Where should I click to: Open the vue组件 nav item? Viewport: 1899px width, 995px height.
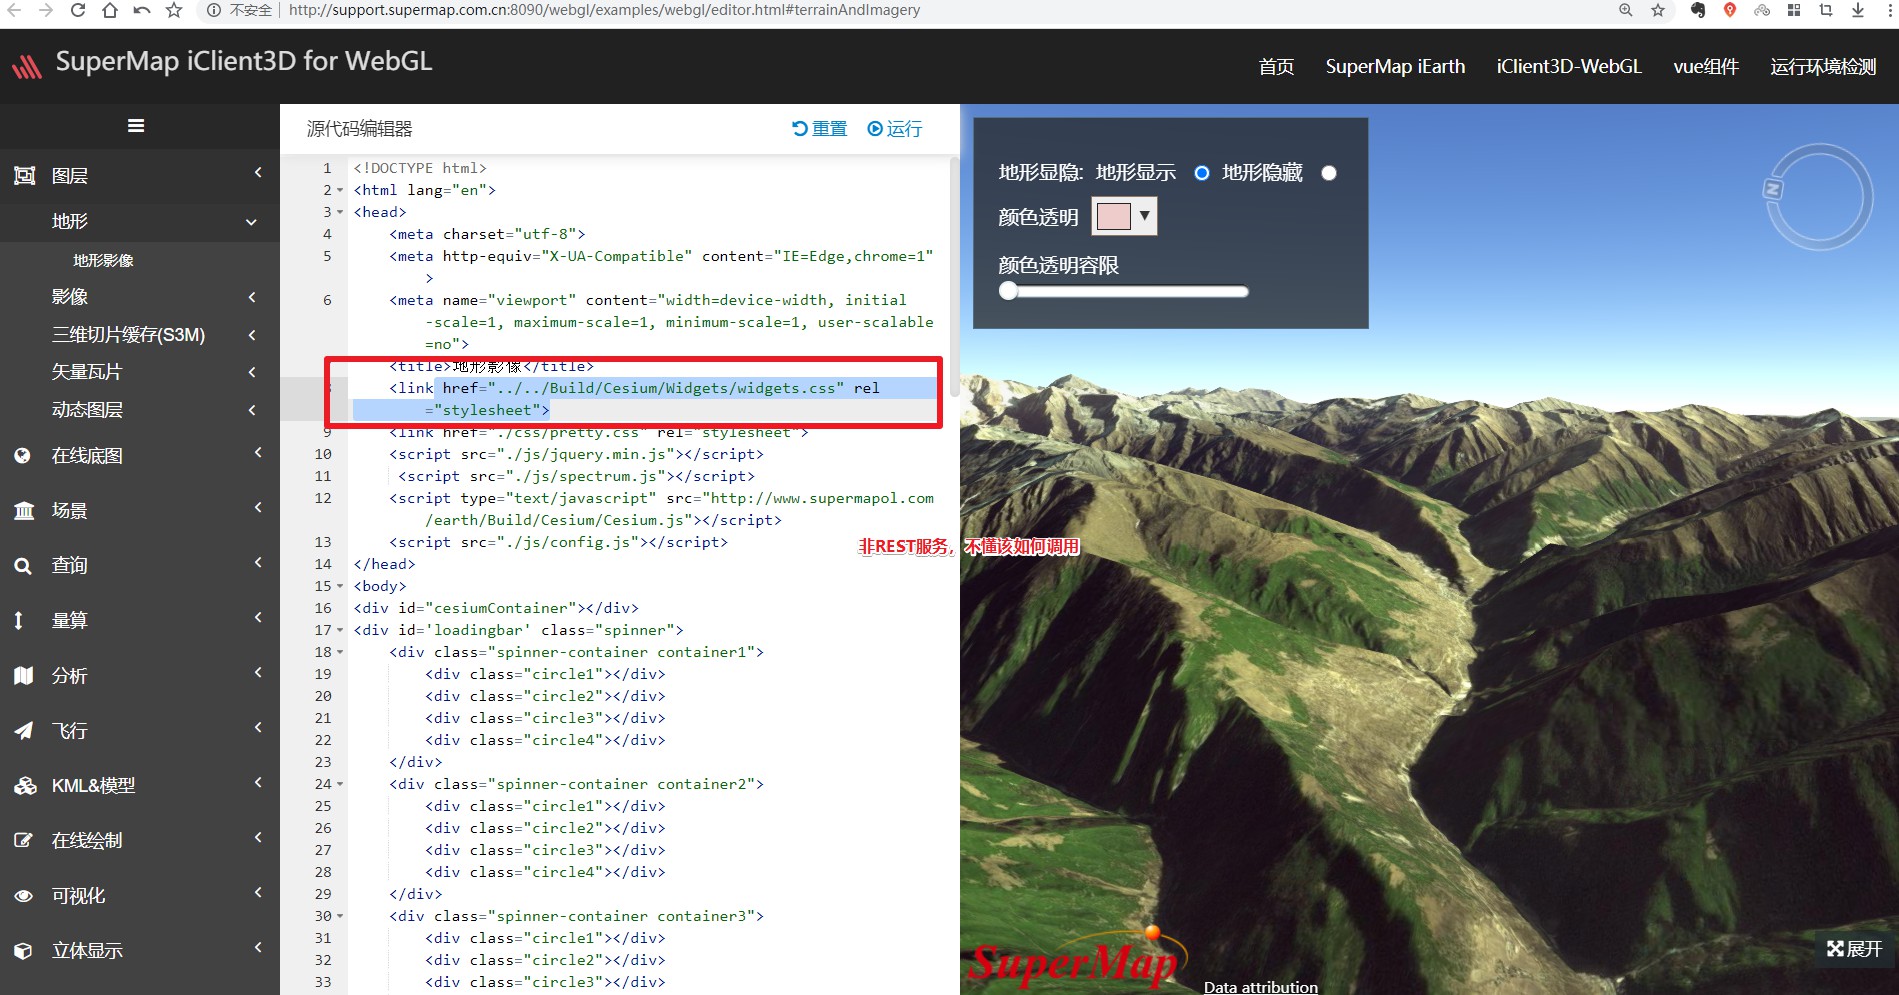coord(1706,67)
